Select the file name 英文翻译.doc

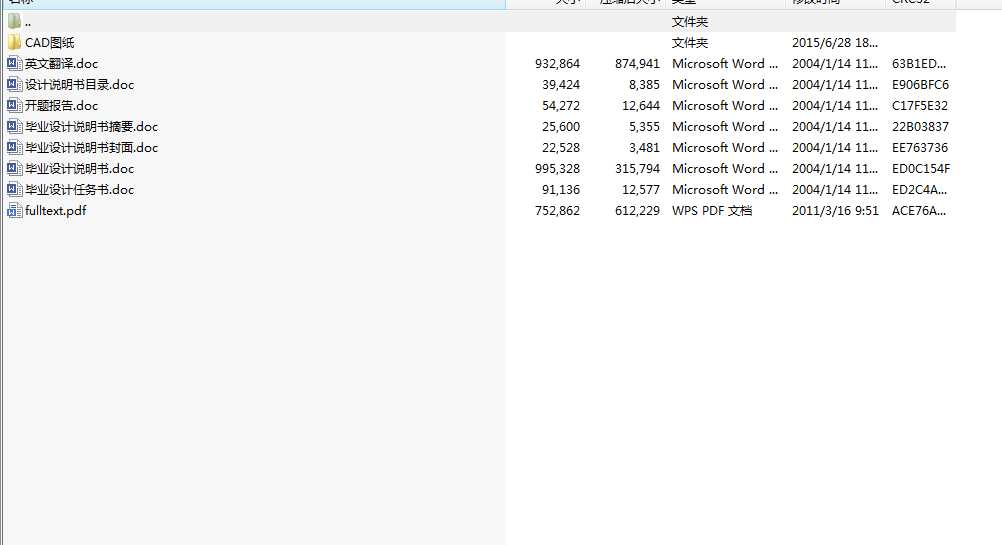[x=61, y=64]
